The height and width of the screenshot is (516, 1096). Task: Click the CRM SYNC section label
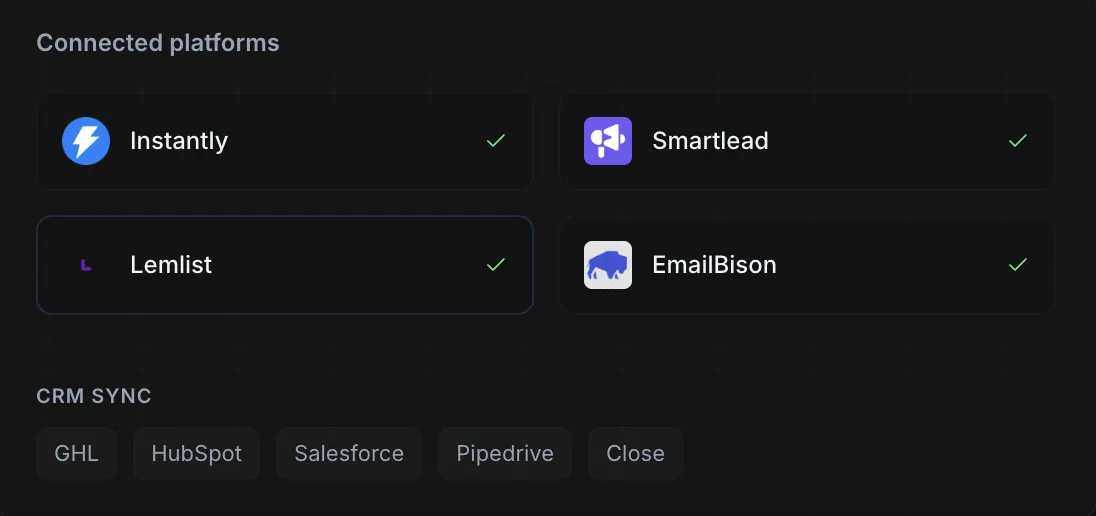click(94, 396)
